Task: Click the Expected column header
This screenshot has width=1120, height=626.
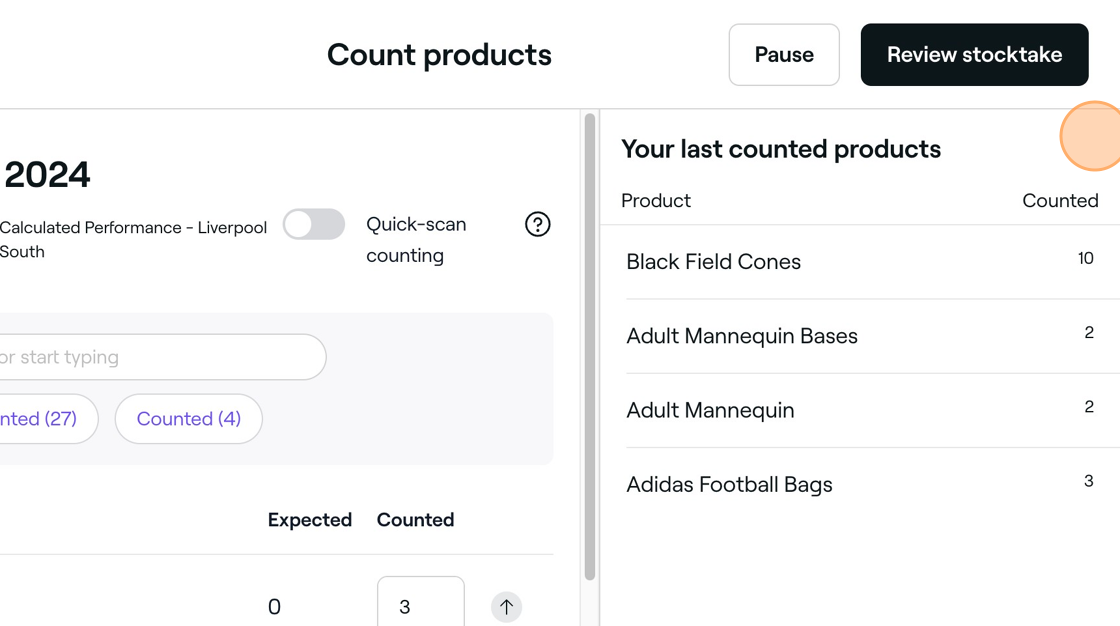Action: [310, 520]
